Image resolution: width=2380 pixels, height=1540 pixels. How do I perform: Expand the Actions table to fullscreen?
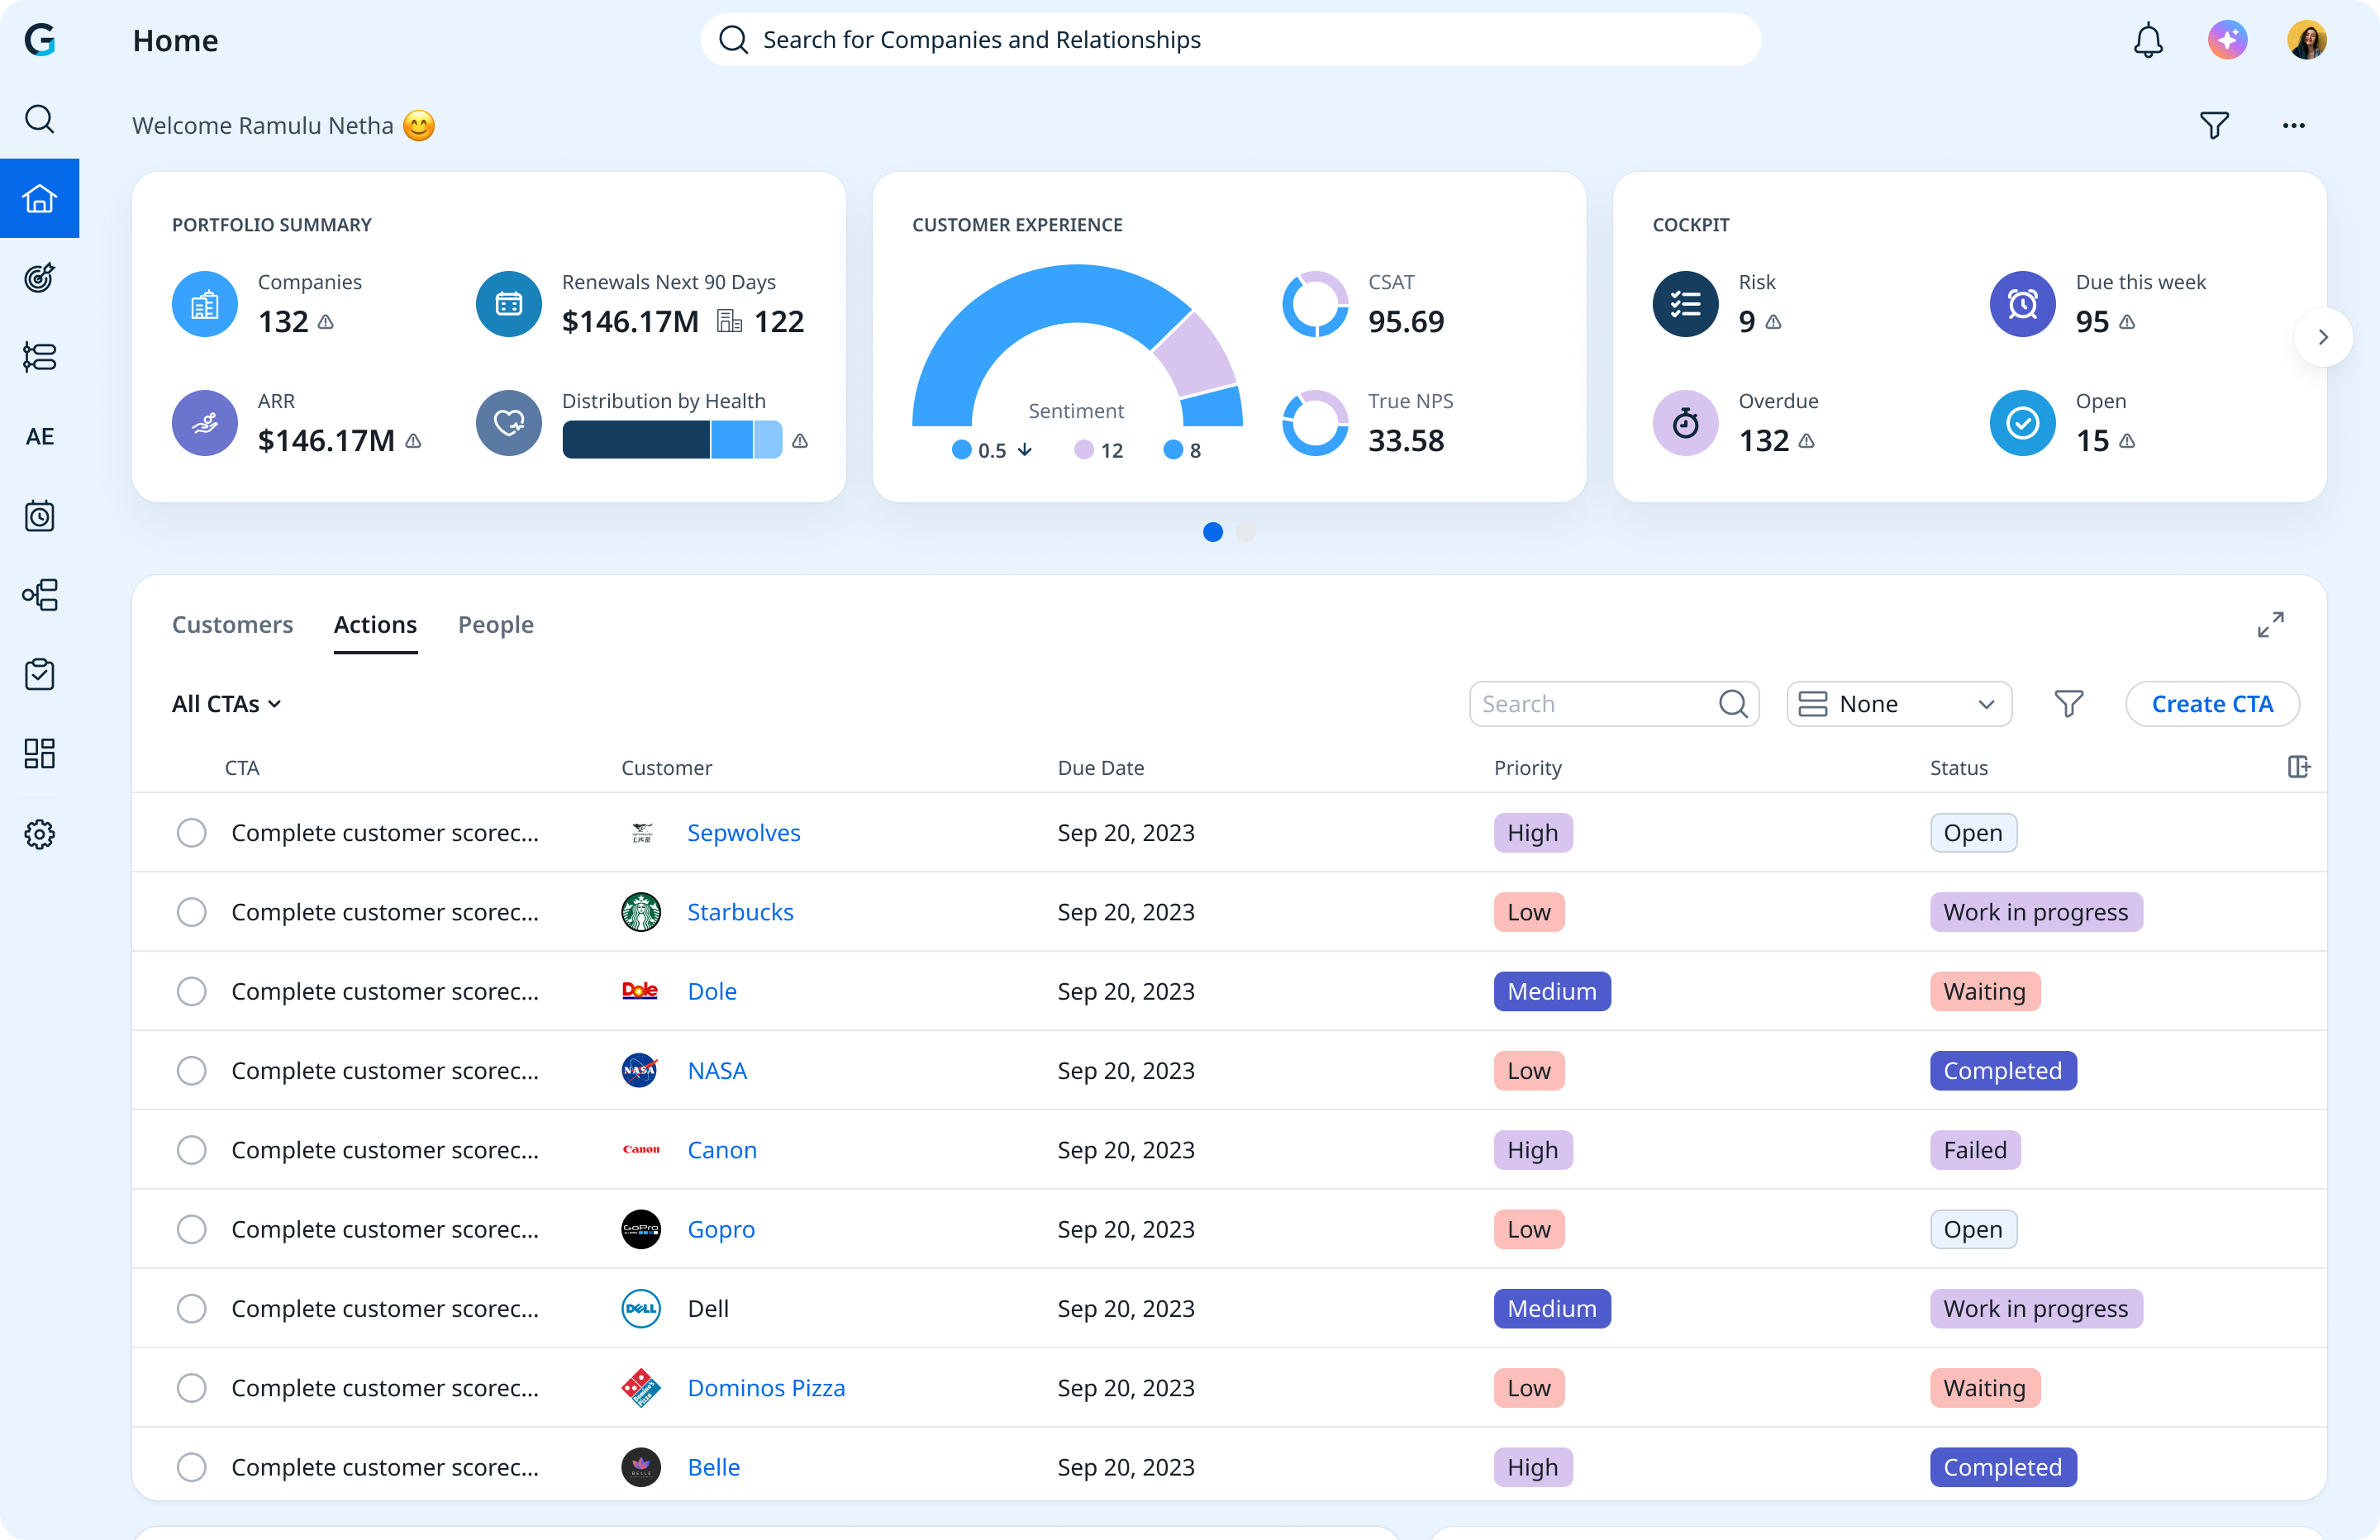[x=2270, y=625]
